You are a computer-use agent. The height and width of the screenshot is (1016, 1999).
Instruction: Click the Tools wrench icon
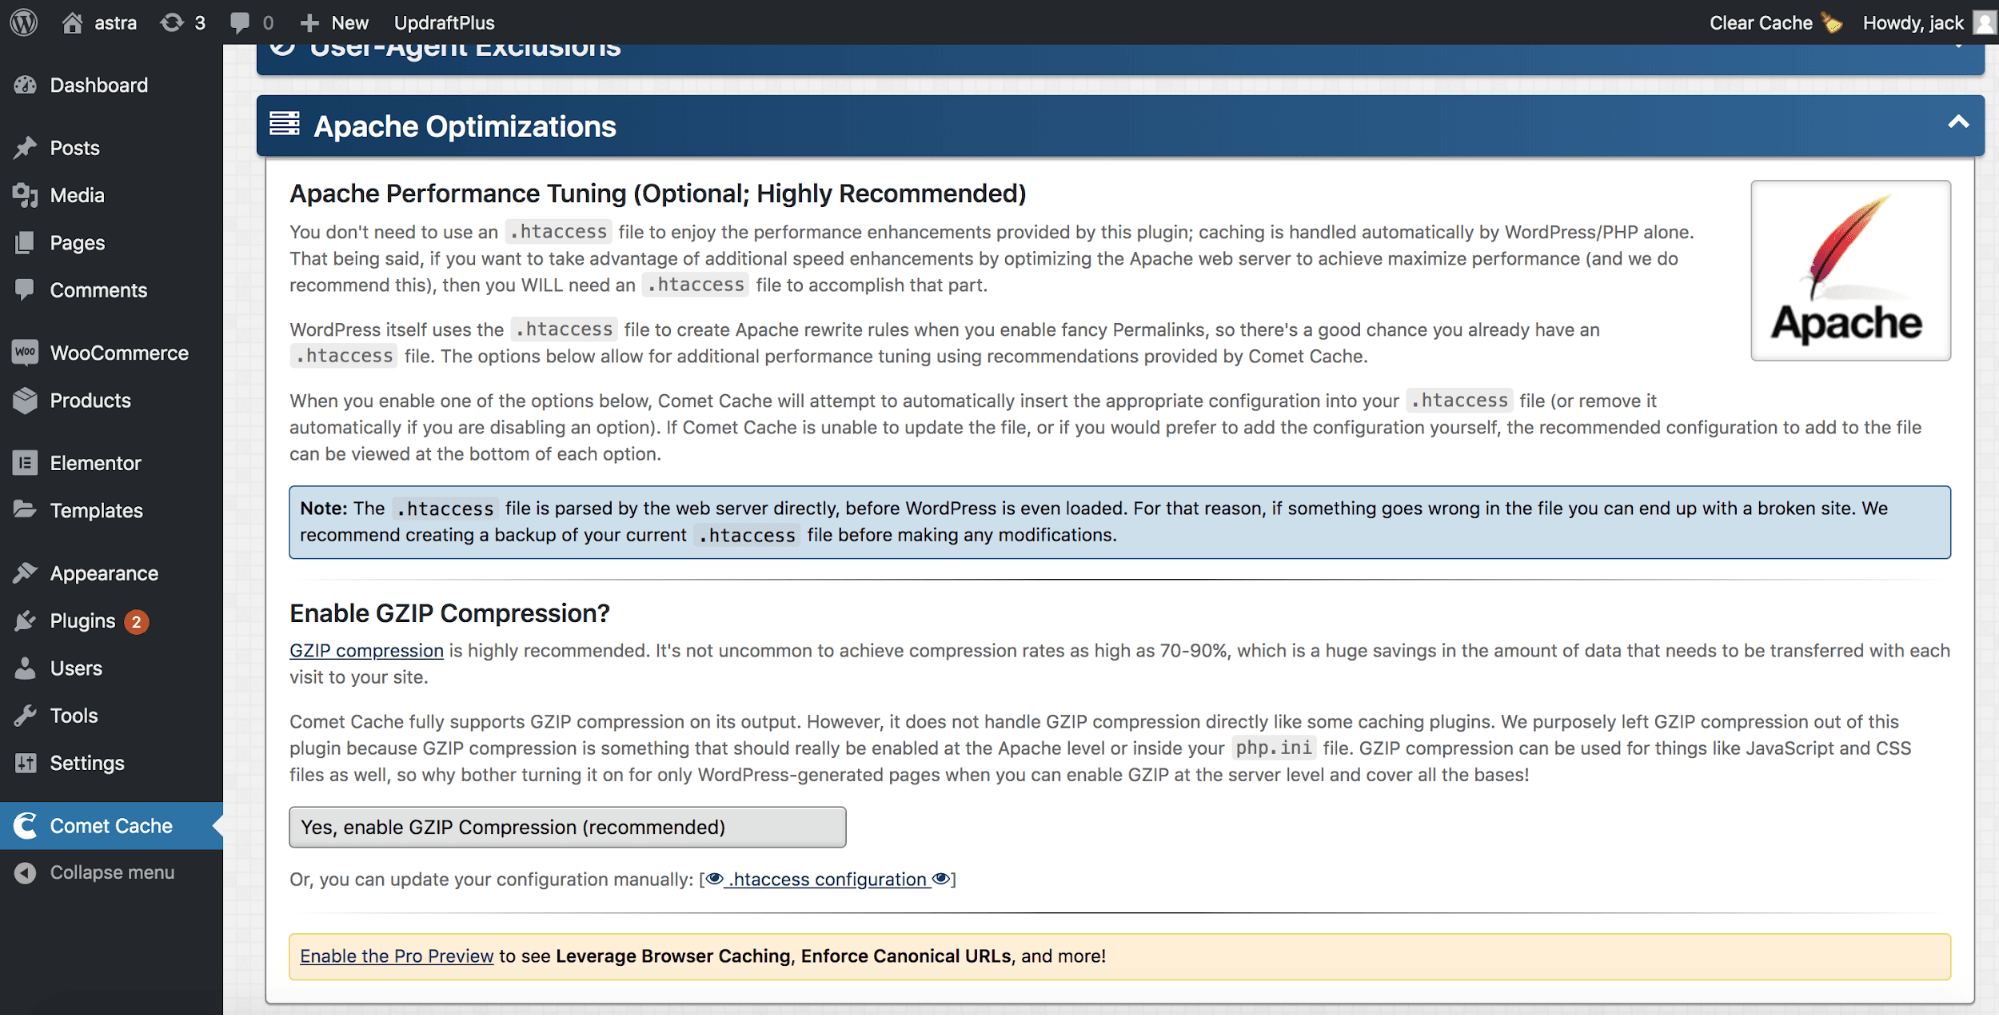[25, 716]
